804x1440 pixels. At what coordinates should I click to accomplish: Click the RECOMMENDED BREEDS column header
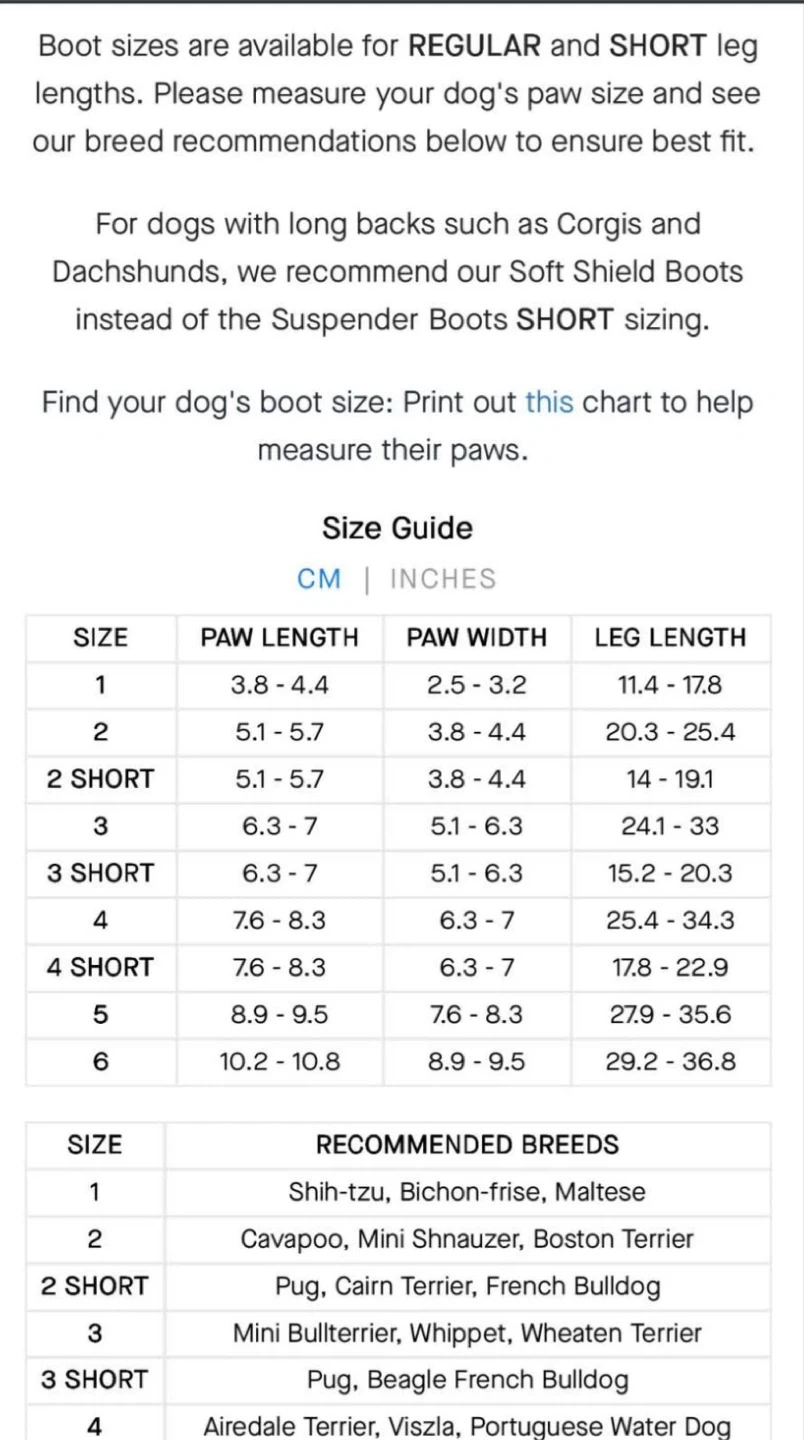pos(467,1145)
